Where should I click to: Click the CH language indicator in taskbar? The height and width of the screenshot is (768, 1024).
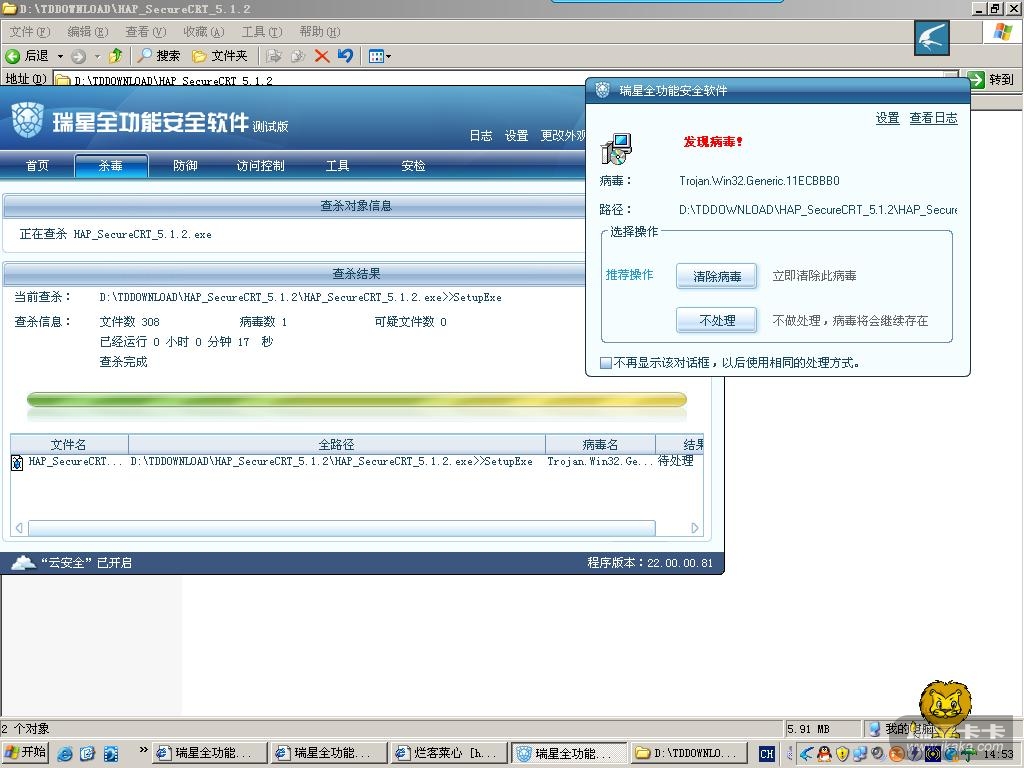point(767,754)
